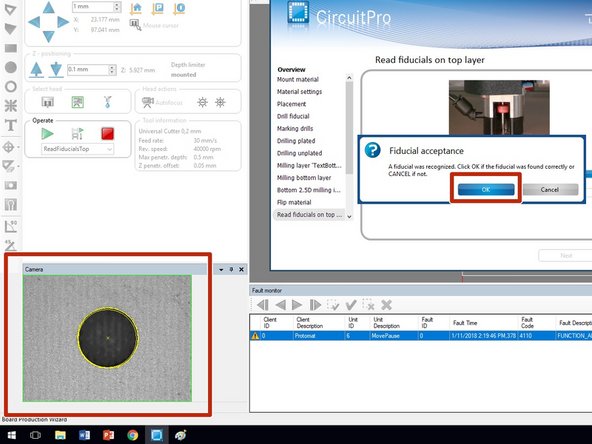Send the head to the home position

(136, 9)
